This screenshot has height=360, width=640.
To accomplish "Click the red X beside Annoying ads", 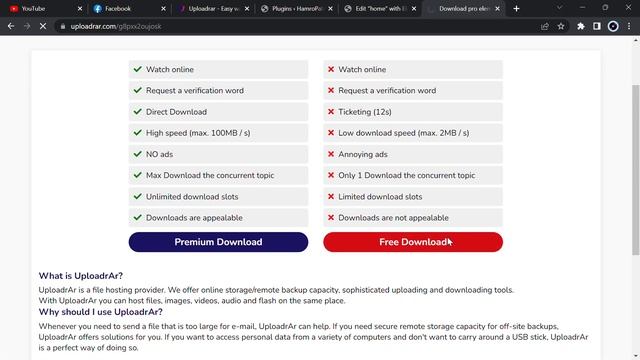I will click(x=331, y=154).
